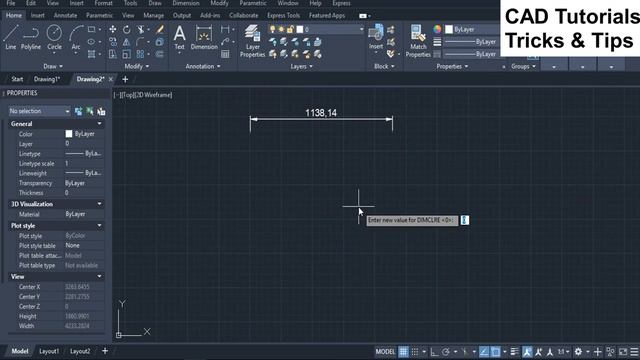
Task: Collapse the General properties section
Action: coord(99,124)
